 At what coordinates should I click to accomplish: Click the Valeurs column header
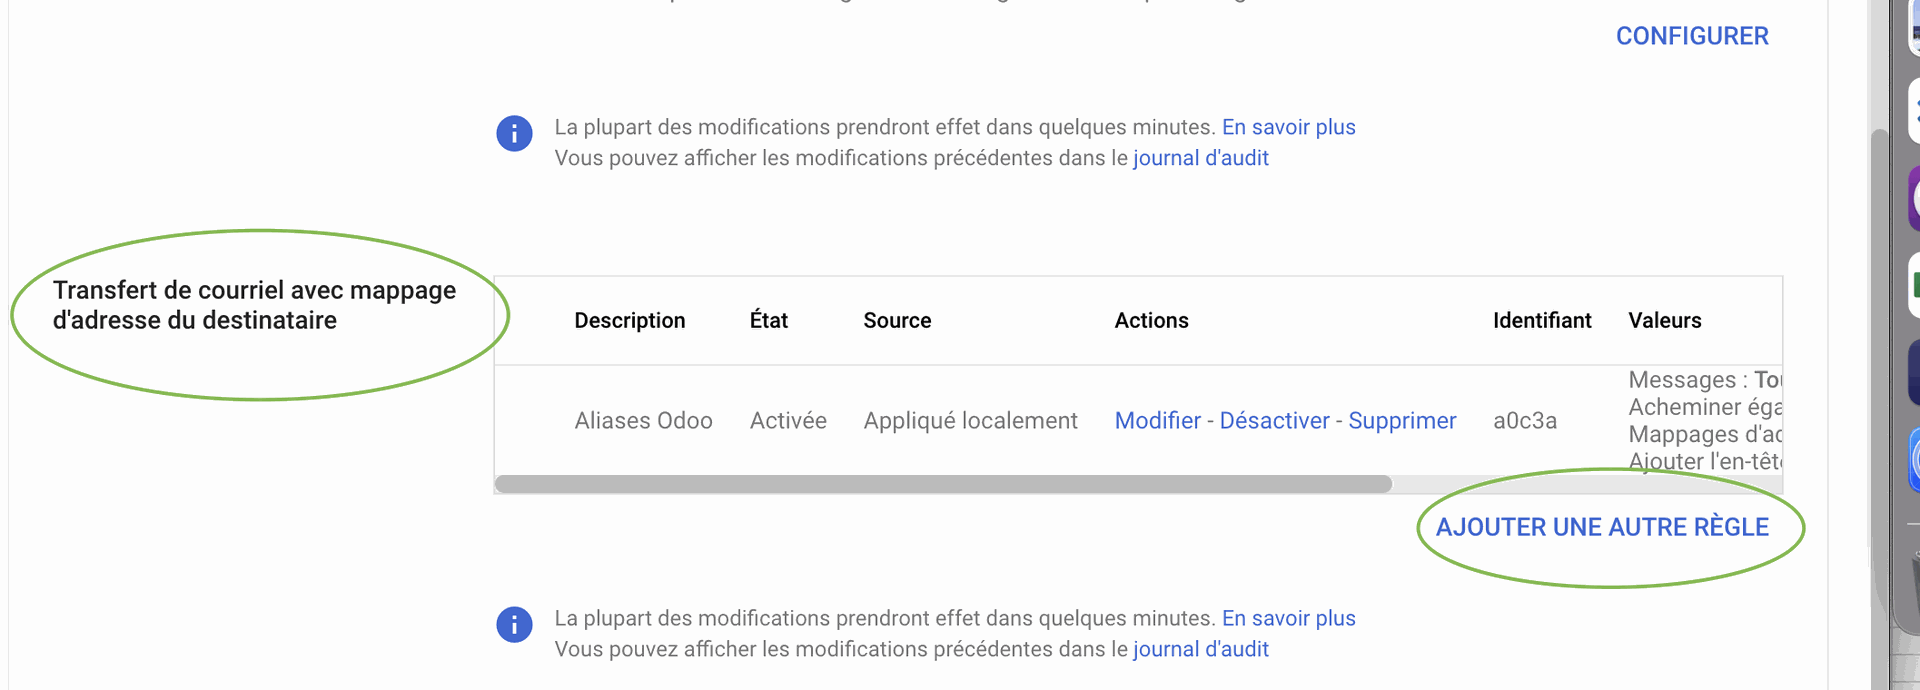pos(1664,321)
